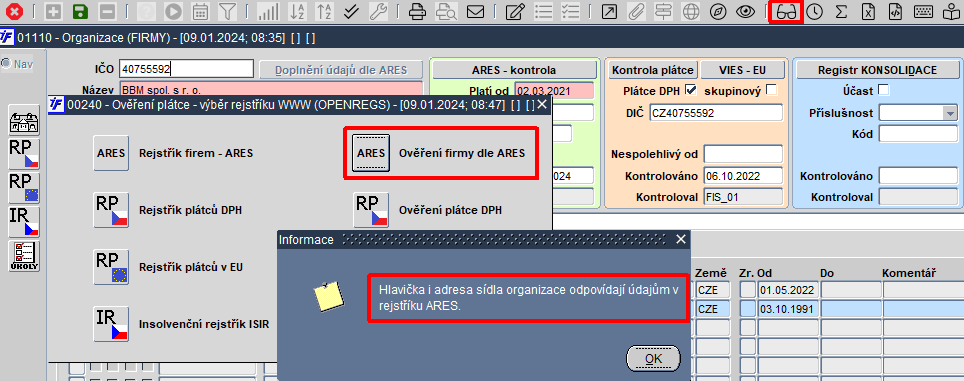Enable the Účast checkbox

pyautogui.click(x=883, y=90)
